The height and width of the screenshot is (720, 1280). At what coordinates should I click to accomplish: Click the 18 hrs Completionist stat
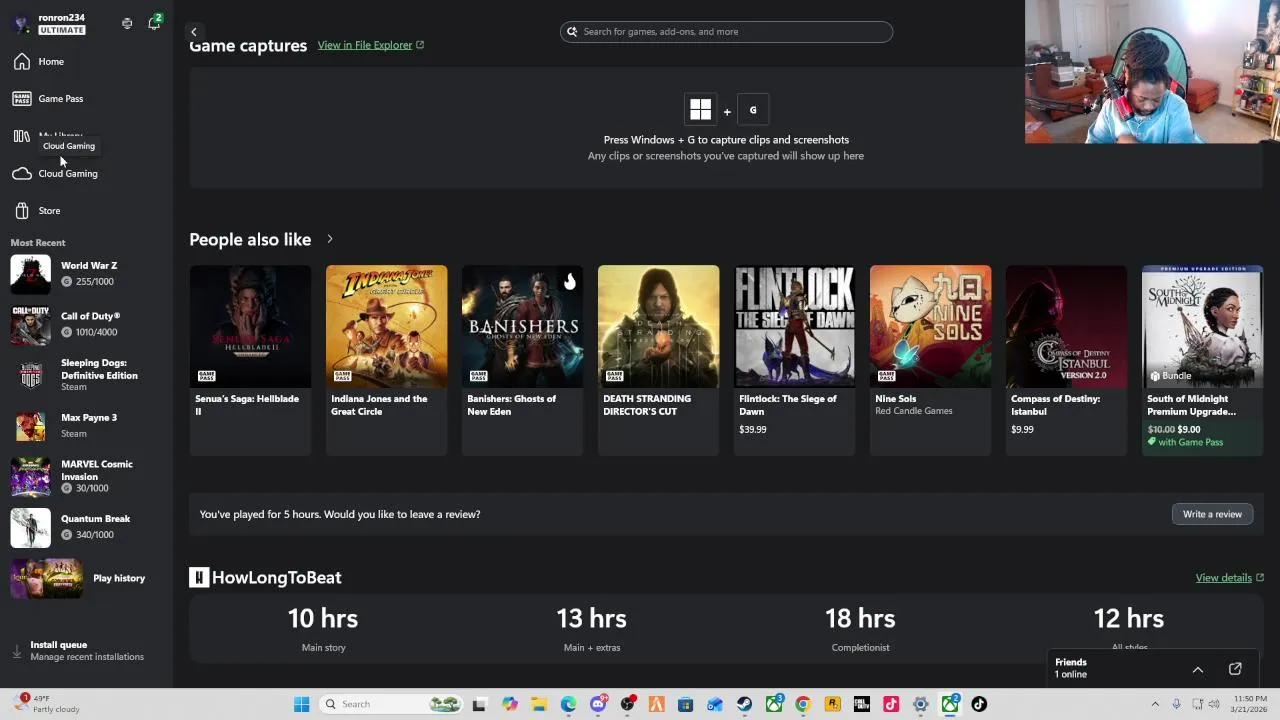point(860,628)
